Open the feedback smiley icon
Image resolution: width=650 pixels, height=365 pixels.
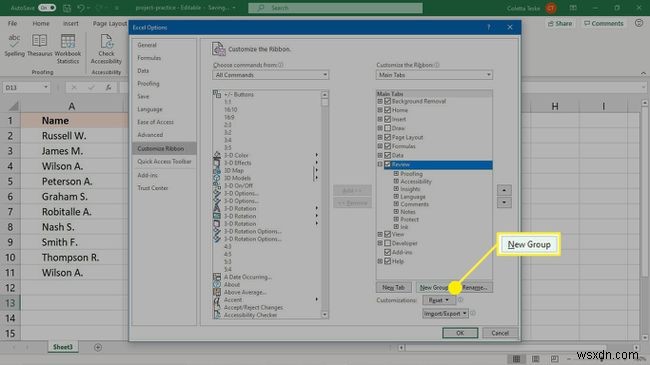click(x=639, y=23)
